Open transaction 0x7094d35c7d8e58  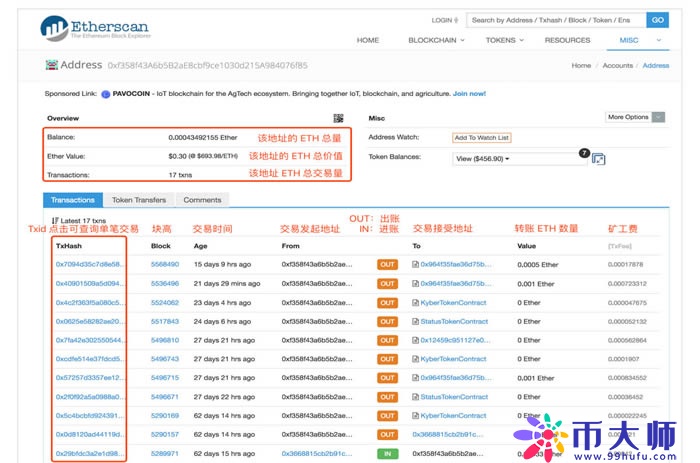coord(89,264)
